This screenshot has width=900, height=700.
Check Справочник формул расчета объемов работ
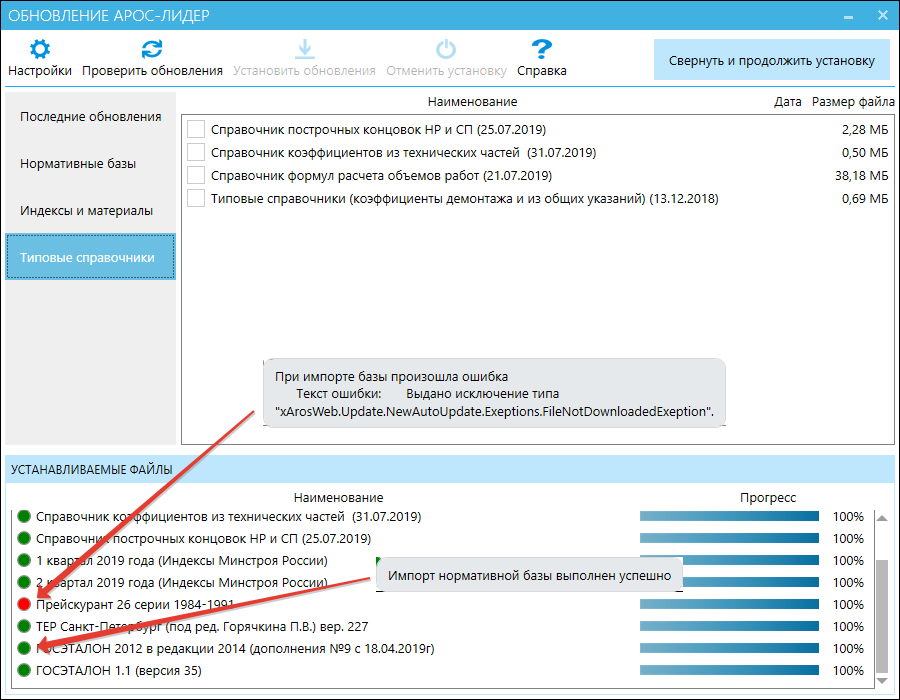pos(196,175)
